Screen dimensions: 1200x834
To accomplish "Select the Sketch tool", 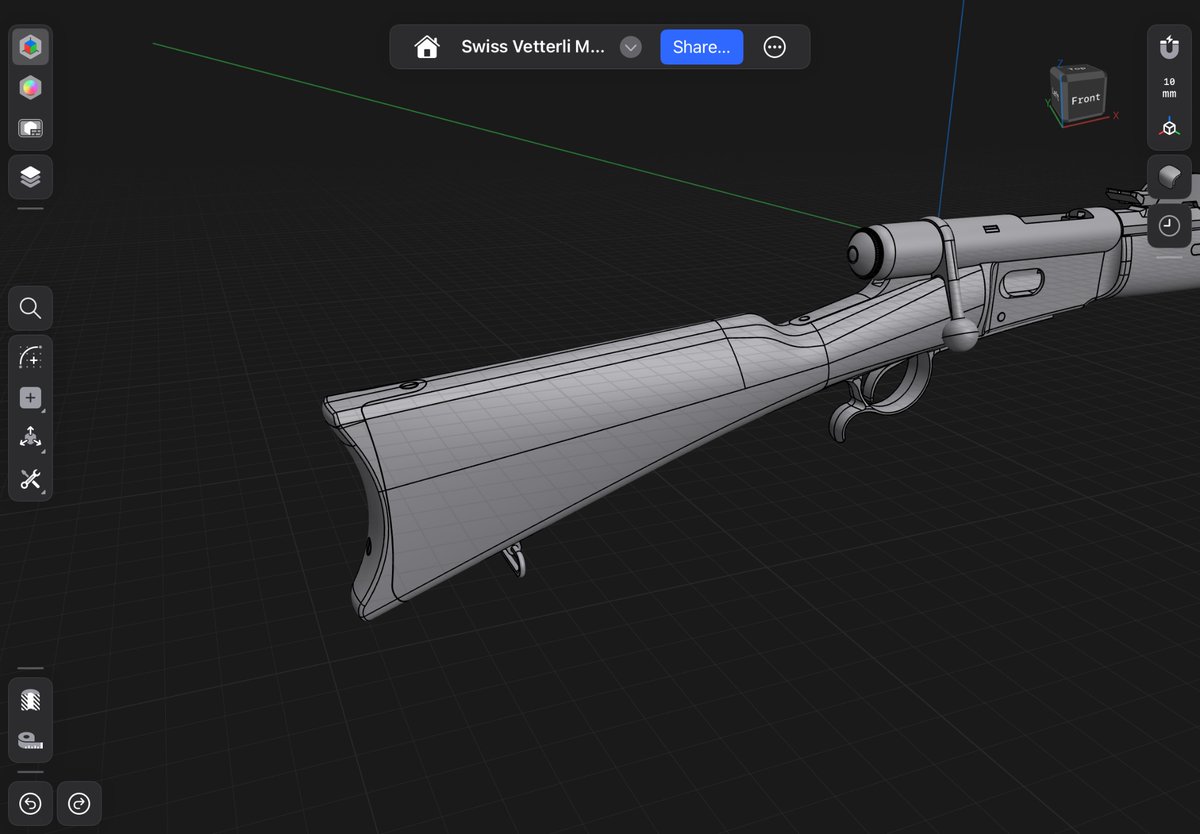I will point(30,358).
